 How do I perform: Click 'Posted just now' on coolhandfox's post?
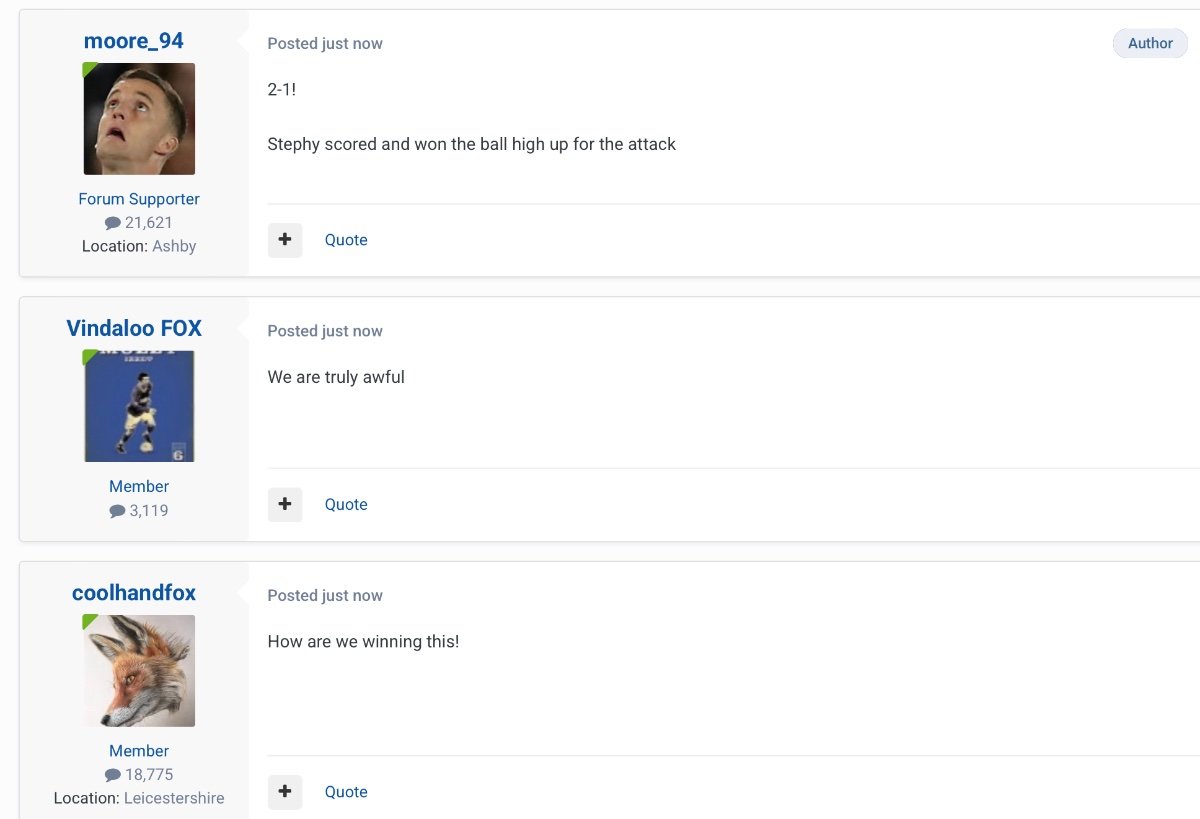325,596
